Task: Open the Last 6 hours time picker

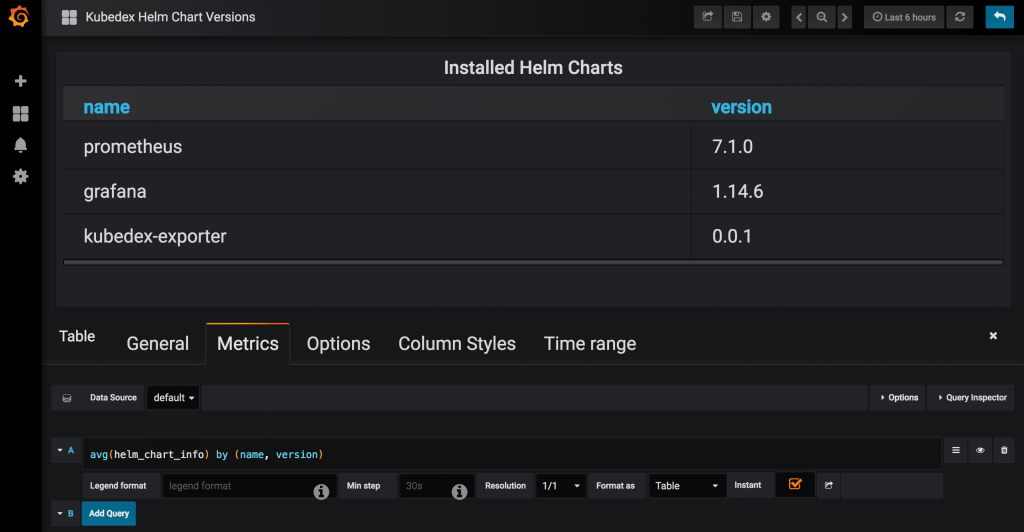Action: (904, 17)
